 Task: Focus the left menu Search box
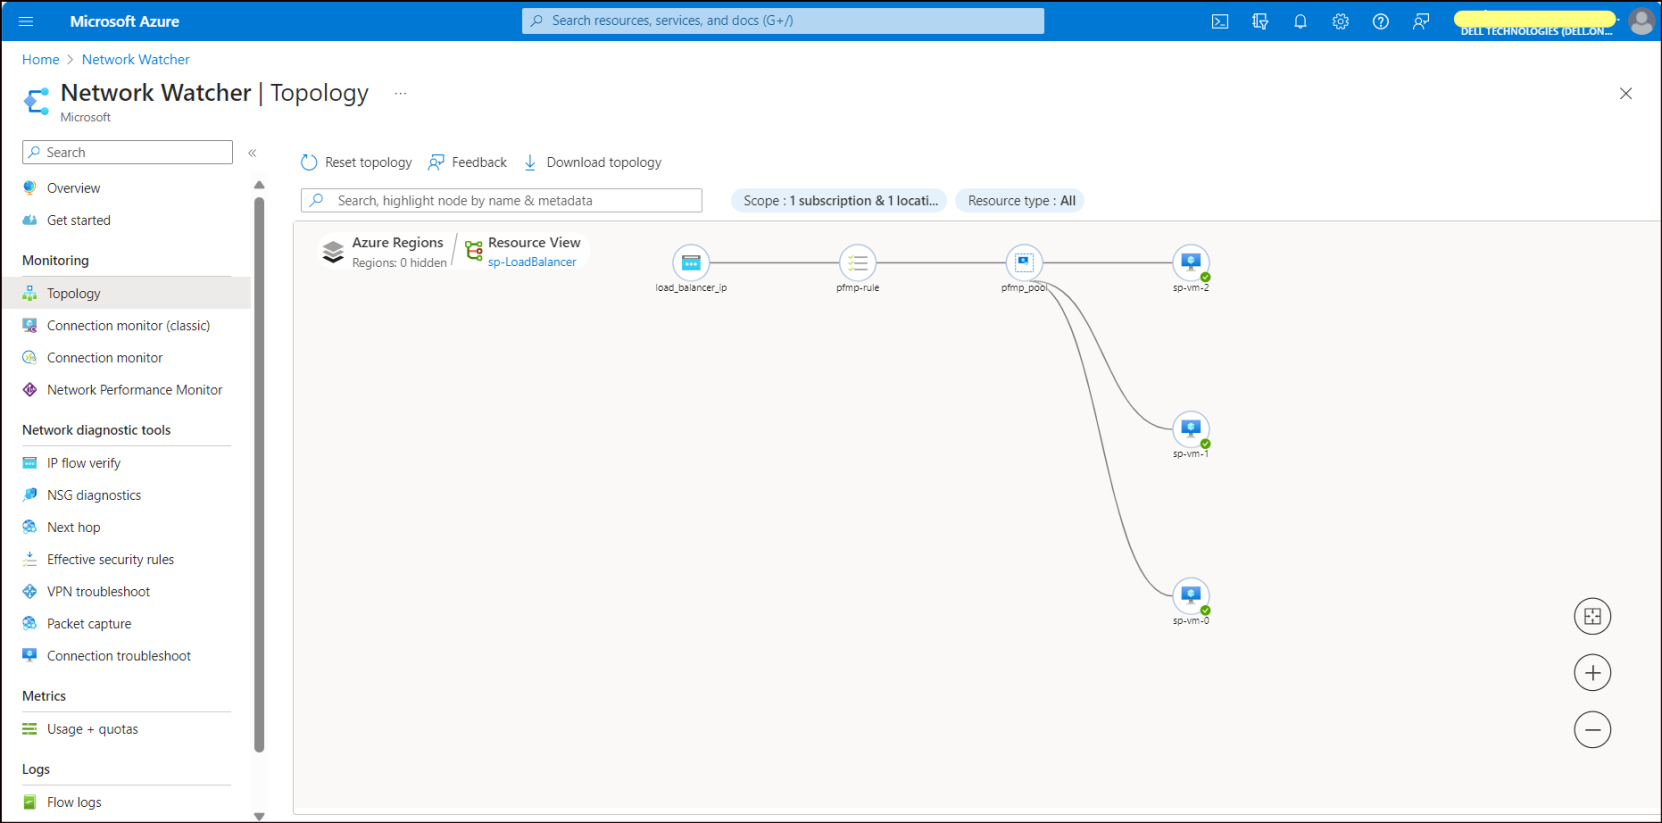127,152
